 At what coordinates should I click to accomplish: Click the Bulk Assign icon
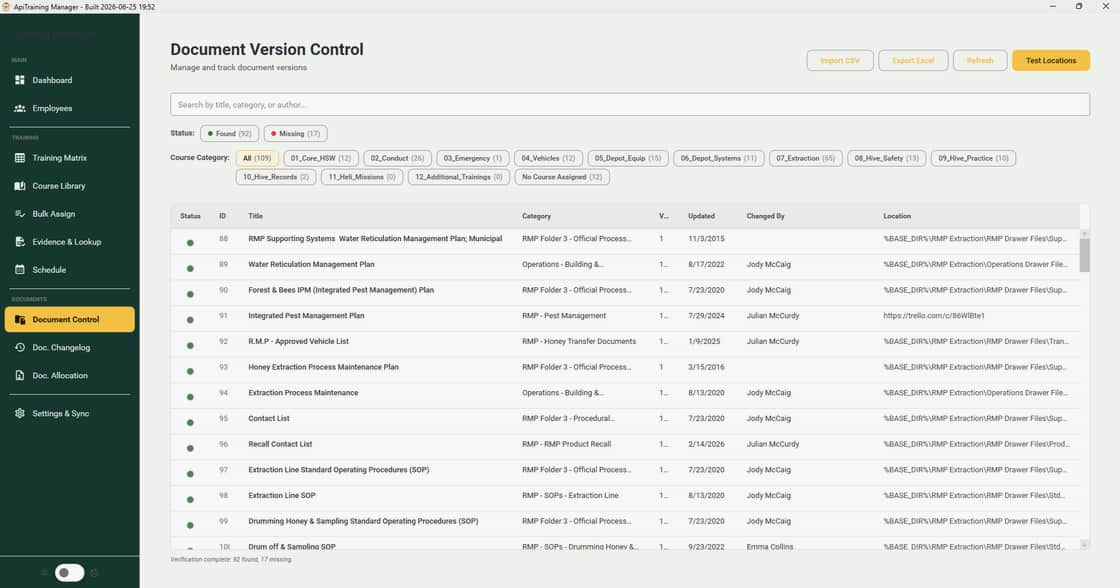click(x=20, y=214)
